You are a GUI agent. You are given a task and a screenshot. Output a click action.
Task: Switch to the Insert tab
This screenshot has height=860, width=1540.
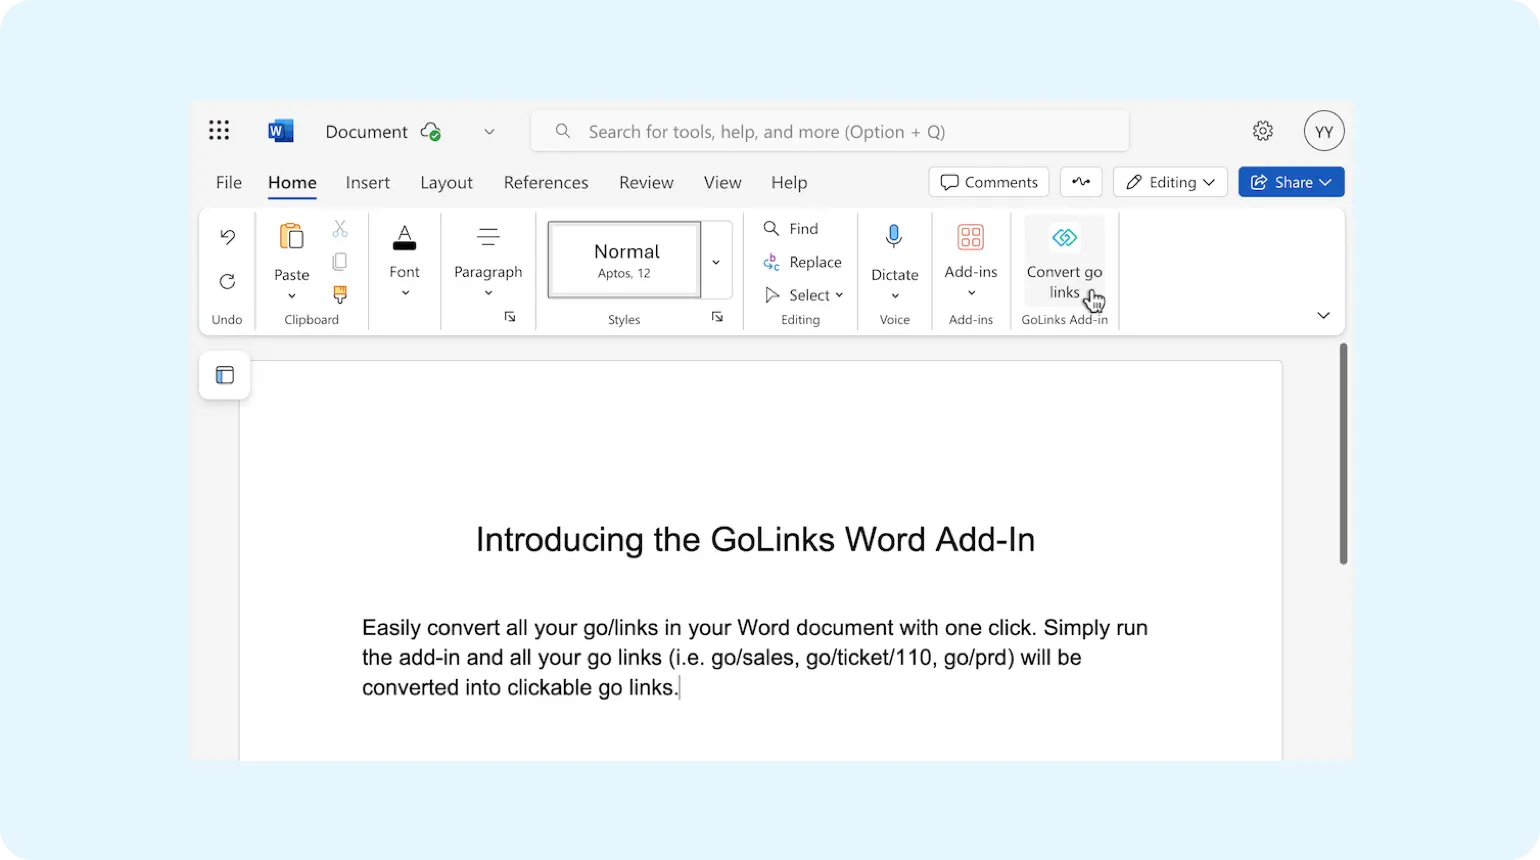coord(367,182)
